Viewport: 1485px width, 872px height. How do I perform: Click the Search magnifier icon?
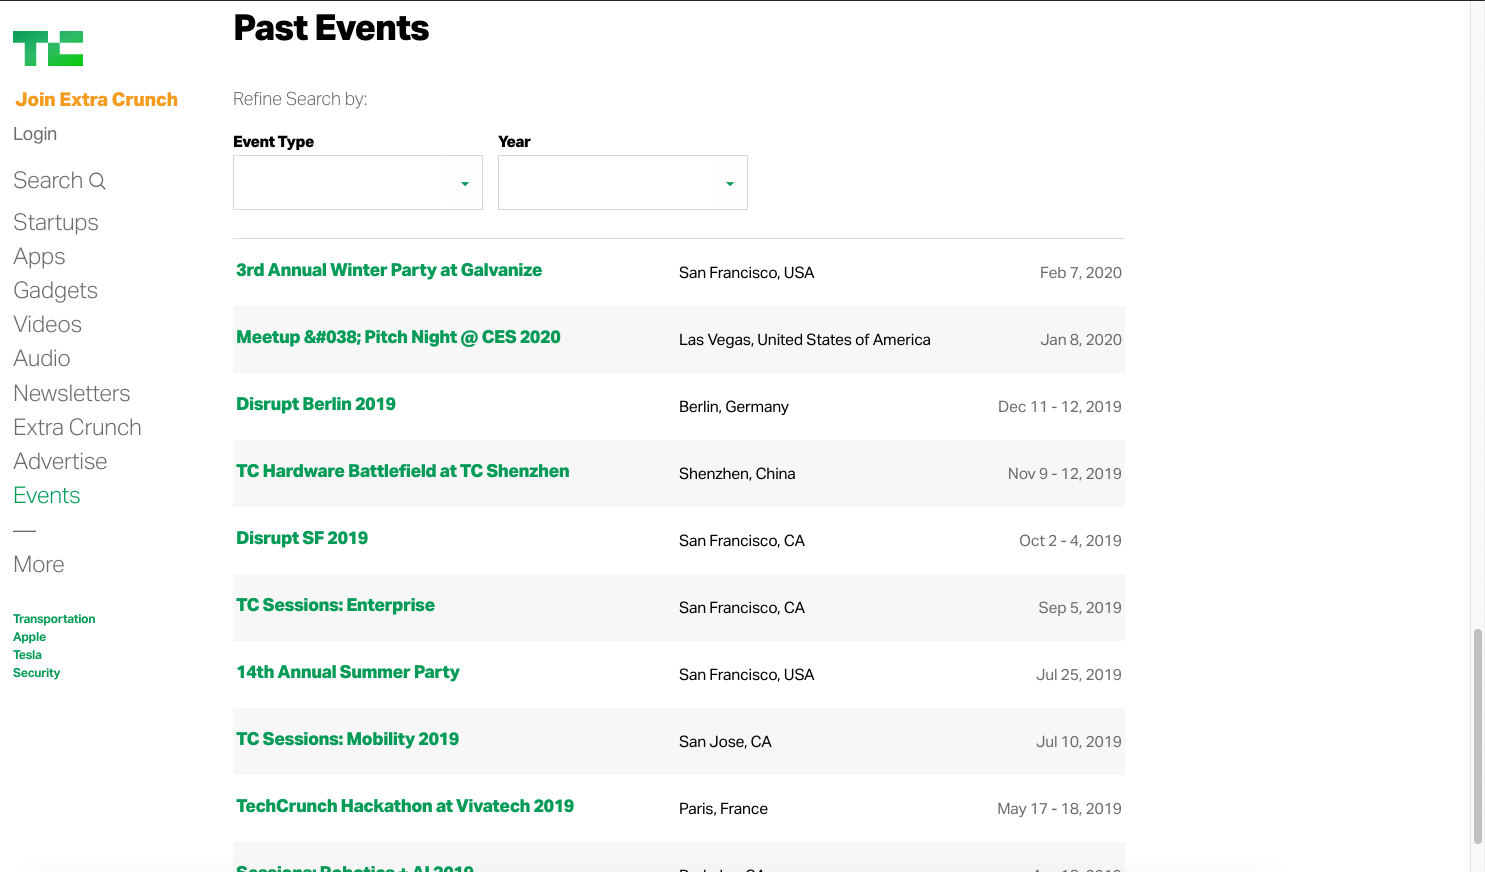click(97, 181)
